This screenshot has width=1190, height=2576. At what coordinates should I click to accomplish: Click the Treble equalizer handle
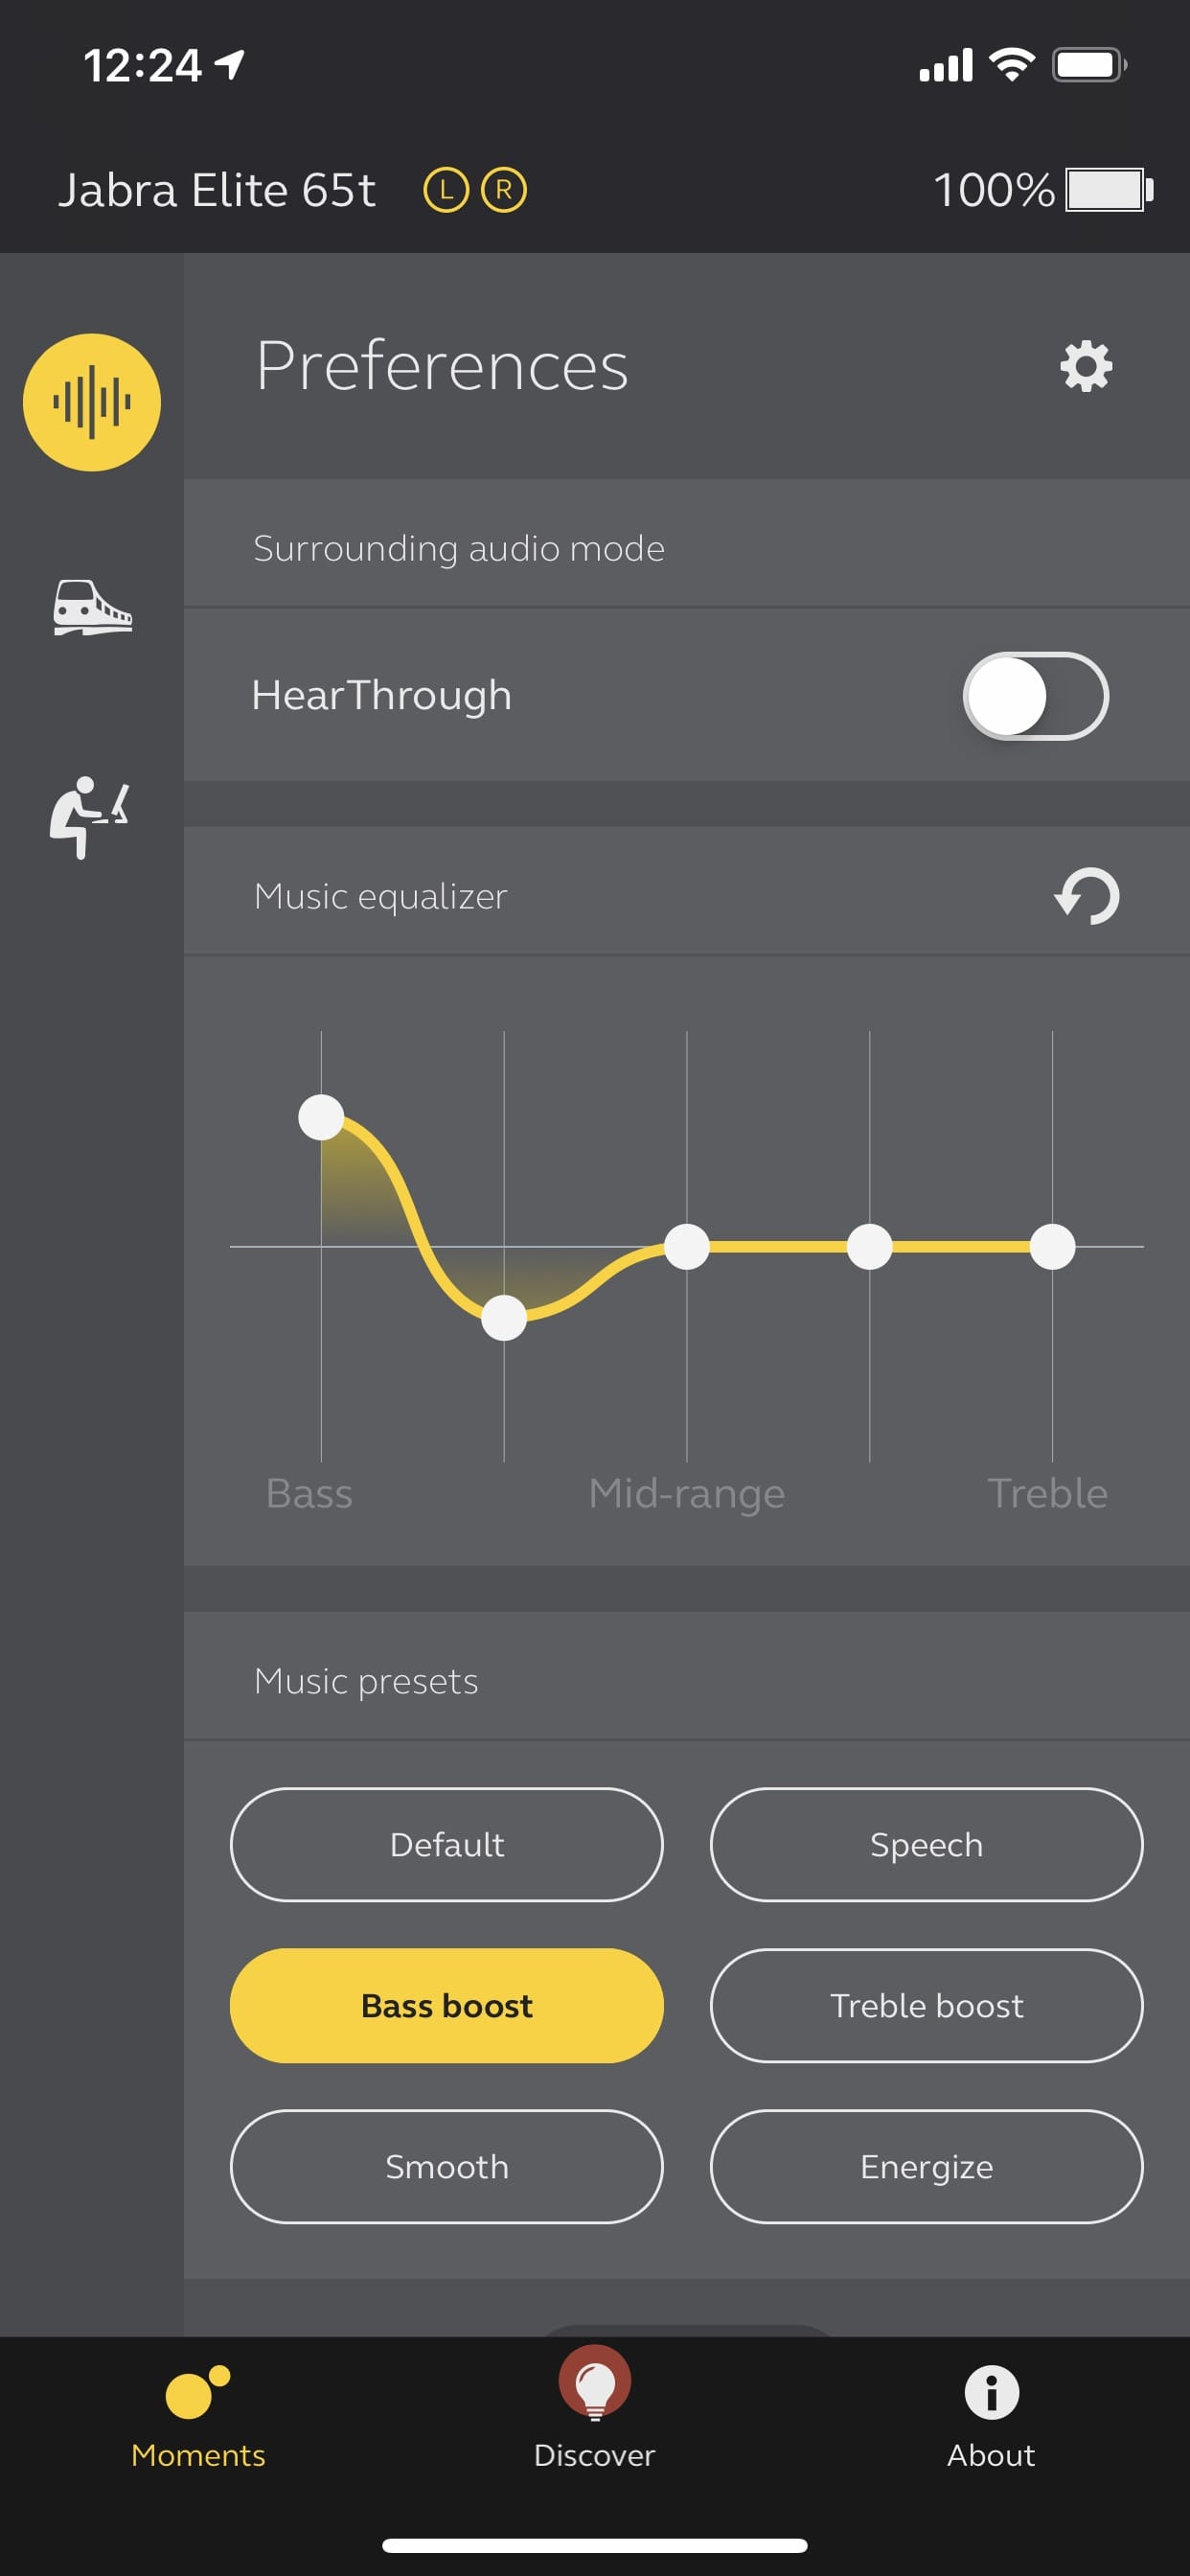(1052, 1247)
